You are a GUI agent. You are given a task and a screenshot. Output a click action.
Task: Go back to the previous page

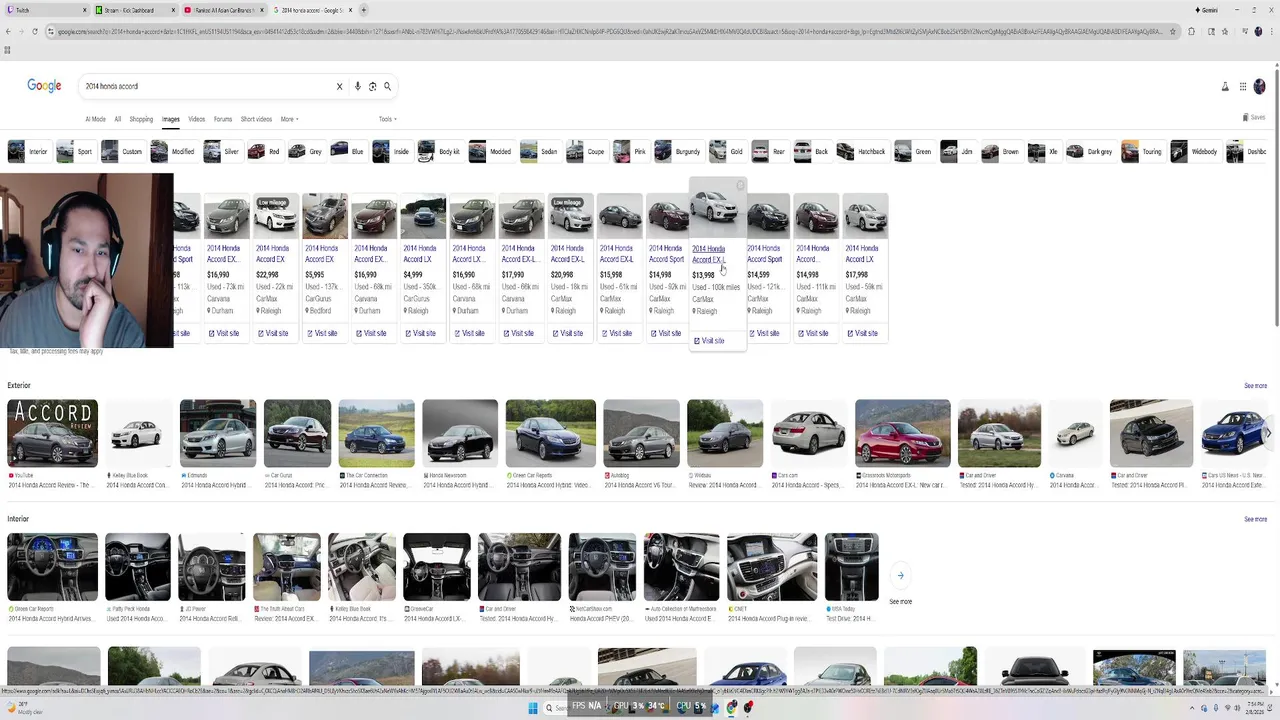point(8,31)
